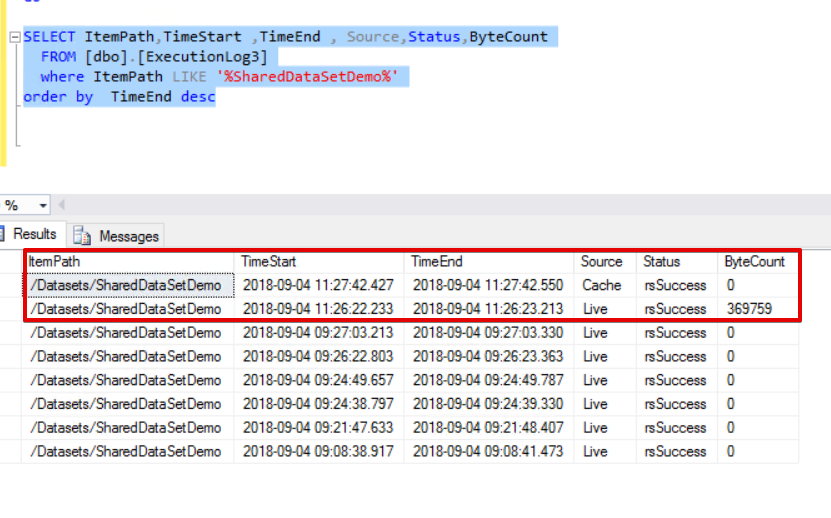
Task: Select rsSuccess status in the Cache row
Action: pos(677,285)
